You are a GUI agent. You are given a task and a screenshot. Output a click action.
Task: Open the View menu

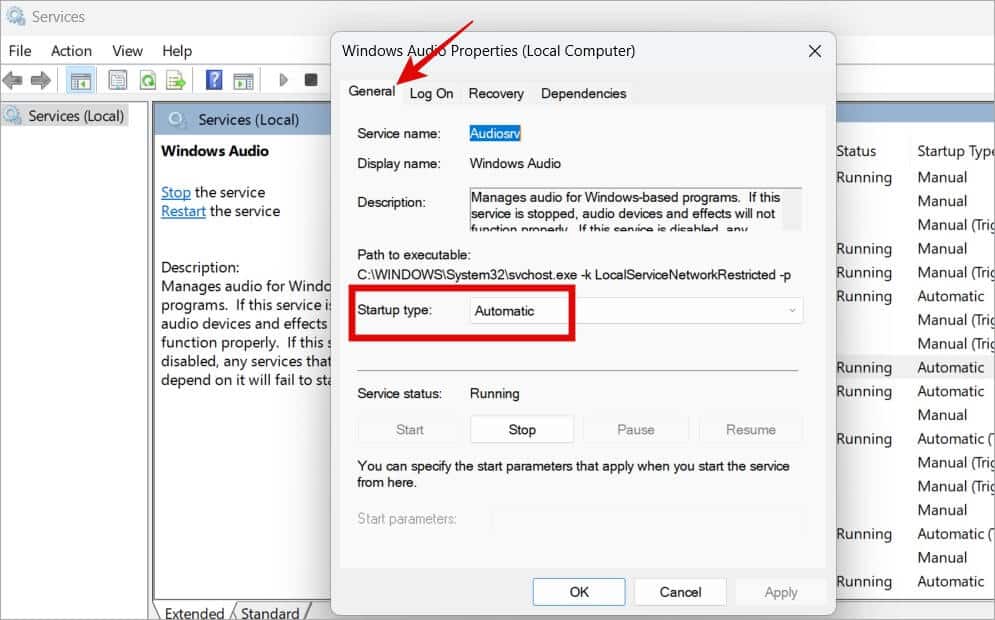[127, 51]
